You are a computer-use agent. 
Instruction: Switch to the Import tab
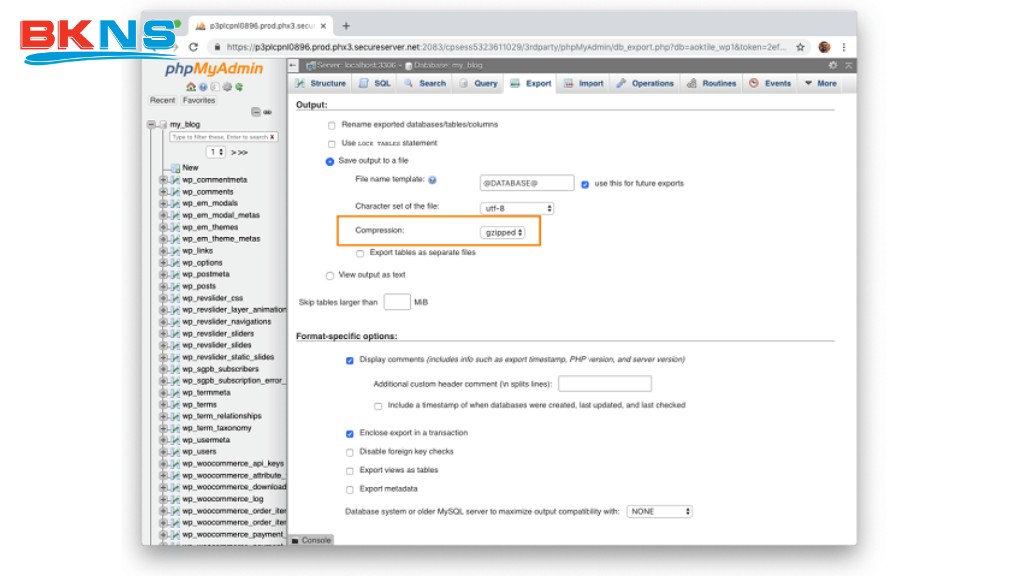click(583, 83)
